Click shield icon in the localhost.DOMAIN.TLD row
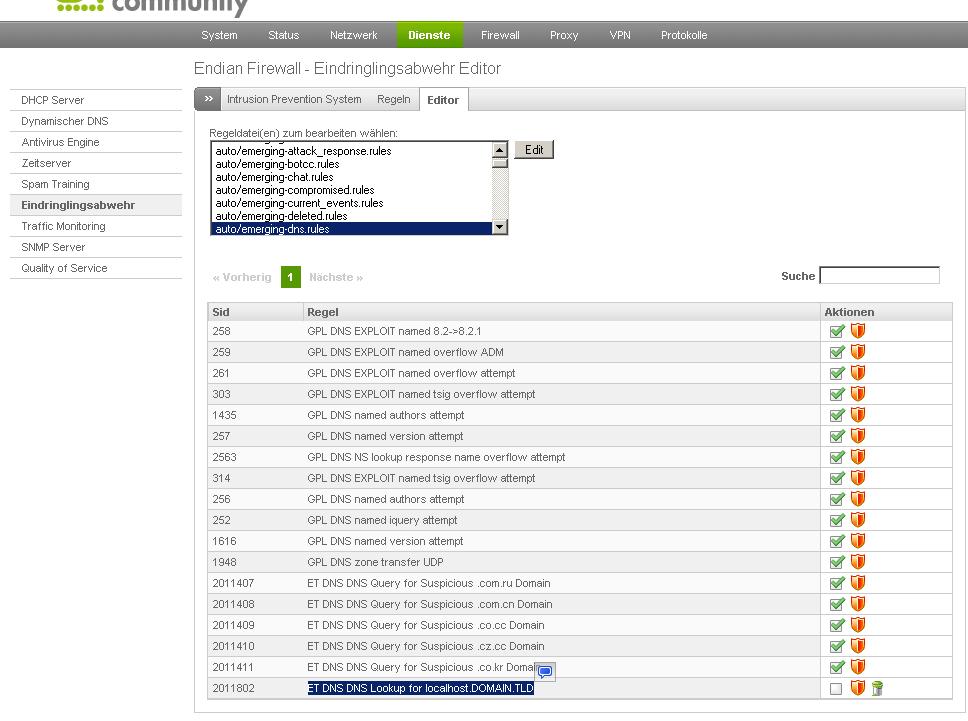Viewport: 968px width, 721px height. click(x=857, y=688)
